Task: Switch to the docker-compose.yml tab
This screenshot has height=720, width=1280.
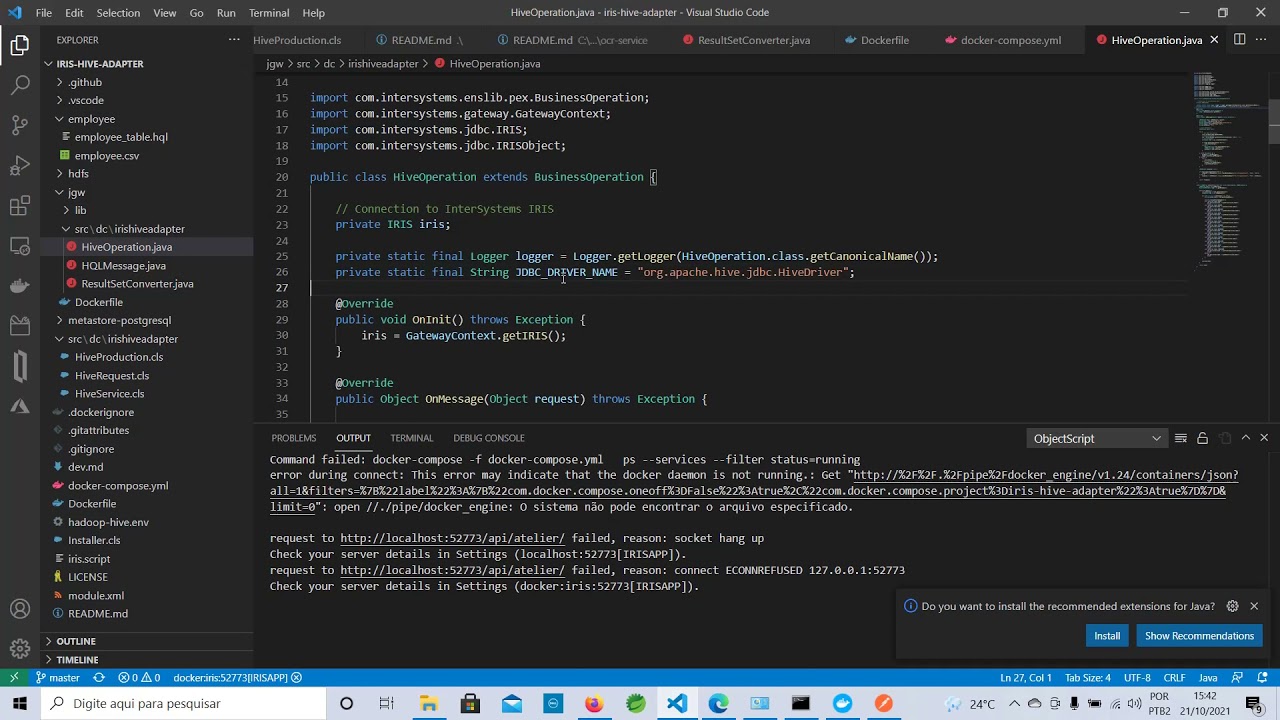Action: pos(1010,40)
